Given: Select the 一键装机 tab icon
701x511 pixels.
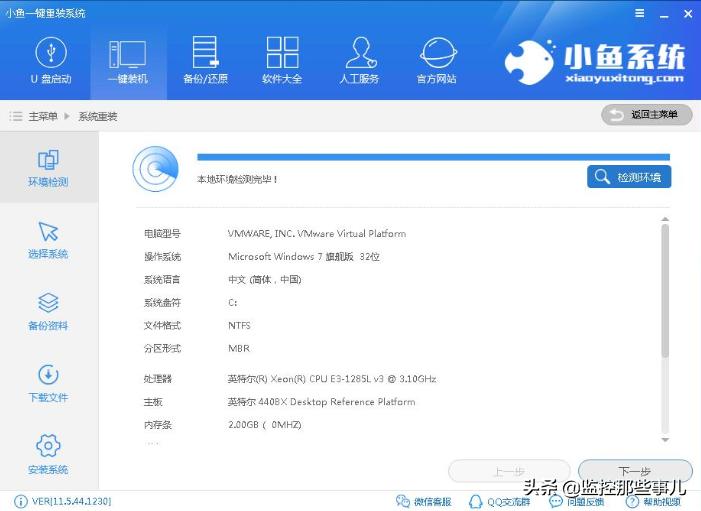Looking at the screenshot, I should [x=128, y=55].
